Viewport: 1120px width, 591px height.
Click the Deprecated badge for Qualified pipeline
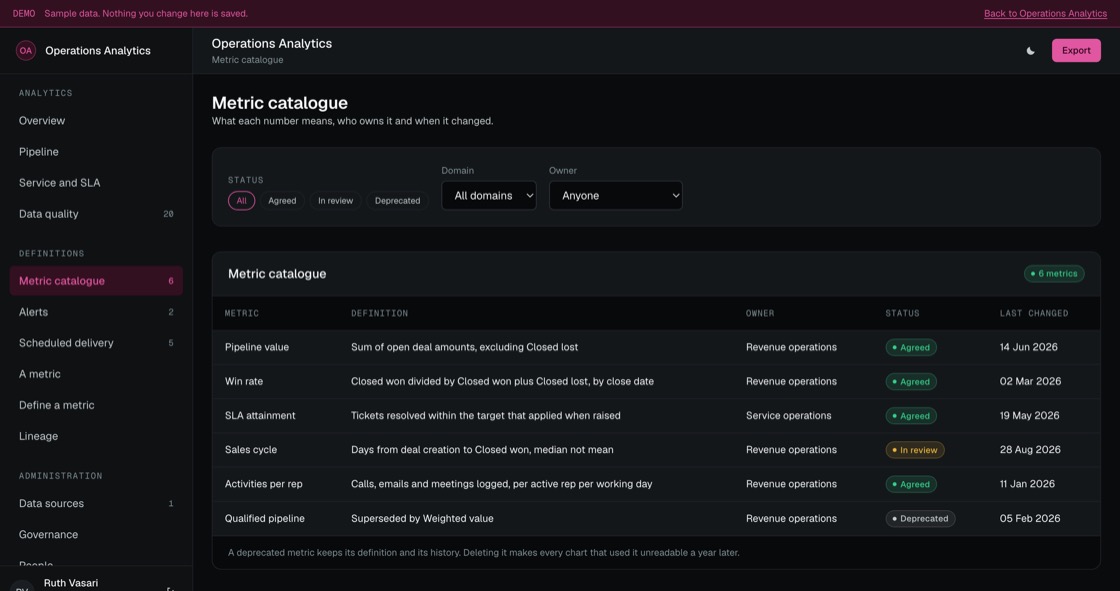coord(920,519)
